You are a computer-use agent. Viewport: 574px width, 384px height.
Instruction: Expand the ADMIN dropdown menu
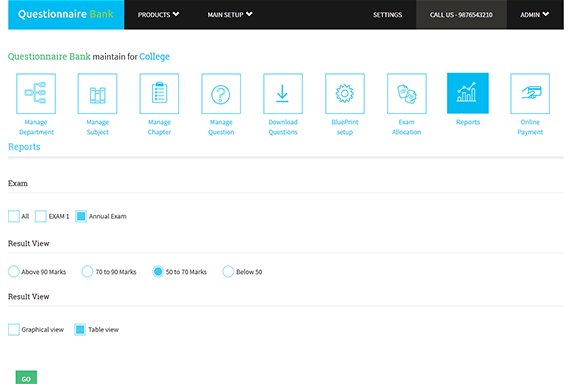[534, 15]
